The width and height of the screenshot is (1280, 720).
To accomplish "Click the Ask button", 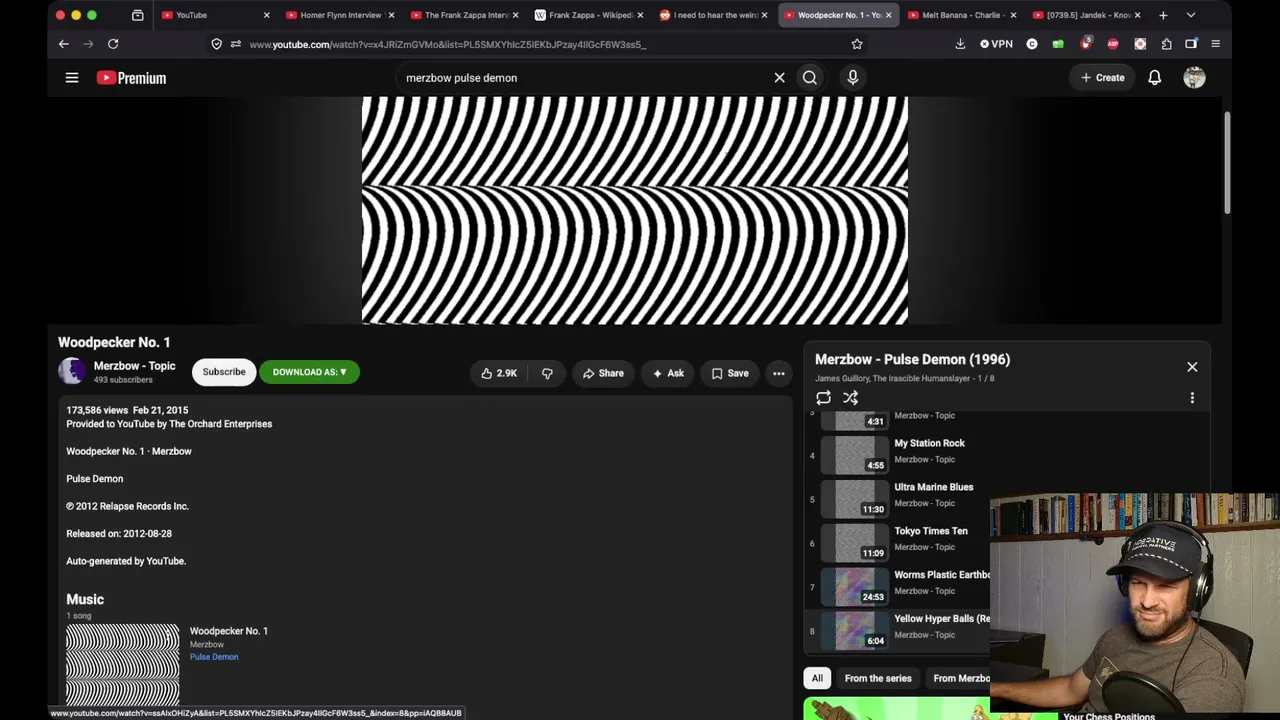I will click(668, 373).
